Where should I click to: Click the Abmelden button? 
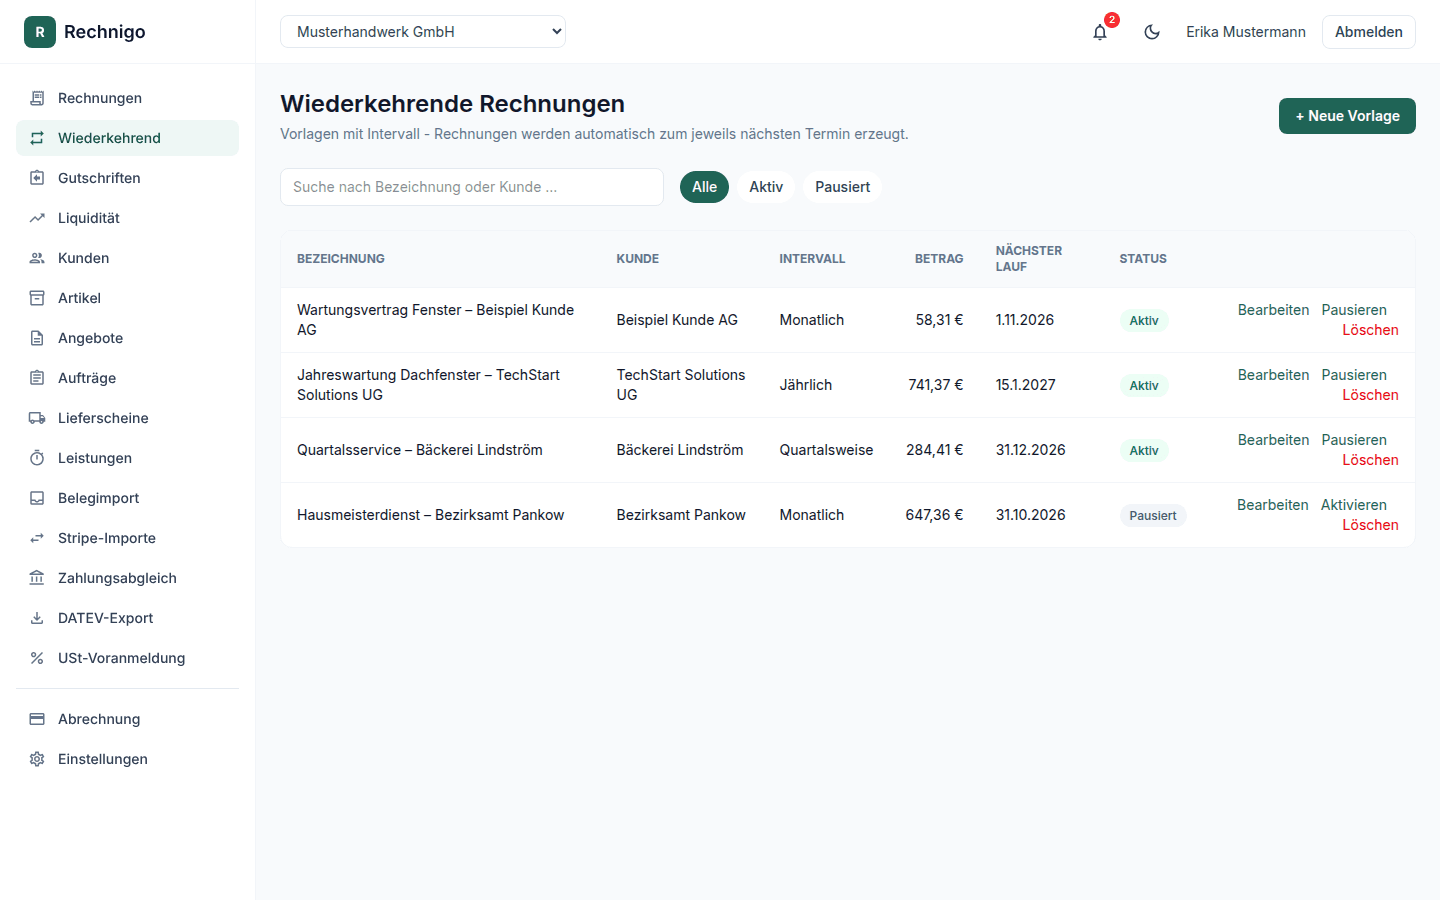[x=1368, y=32]
